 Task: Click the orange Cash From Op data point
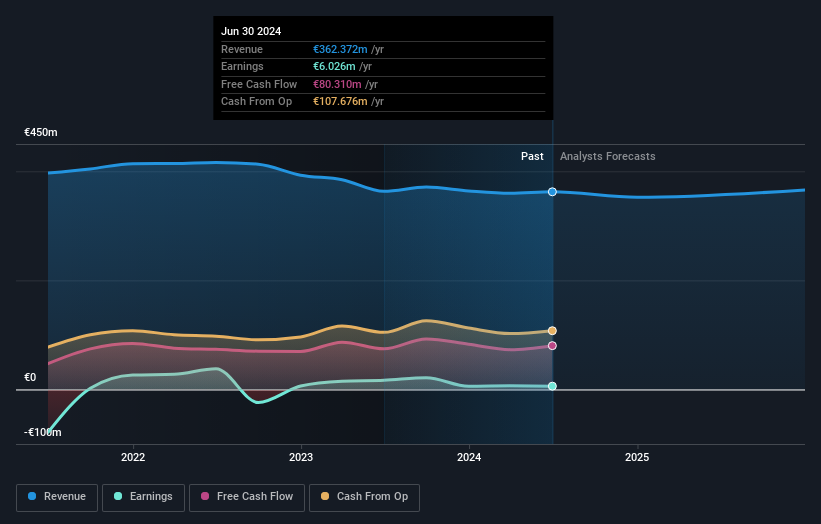[552, 330]
